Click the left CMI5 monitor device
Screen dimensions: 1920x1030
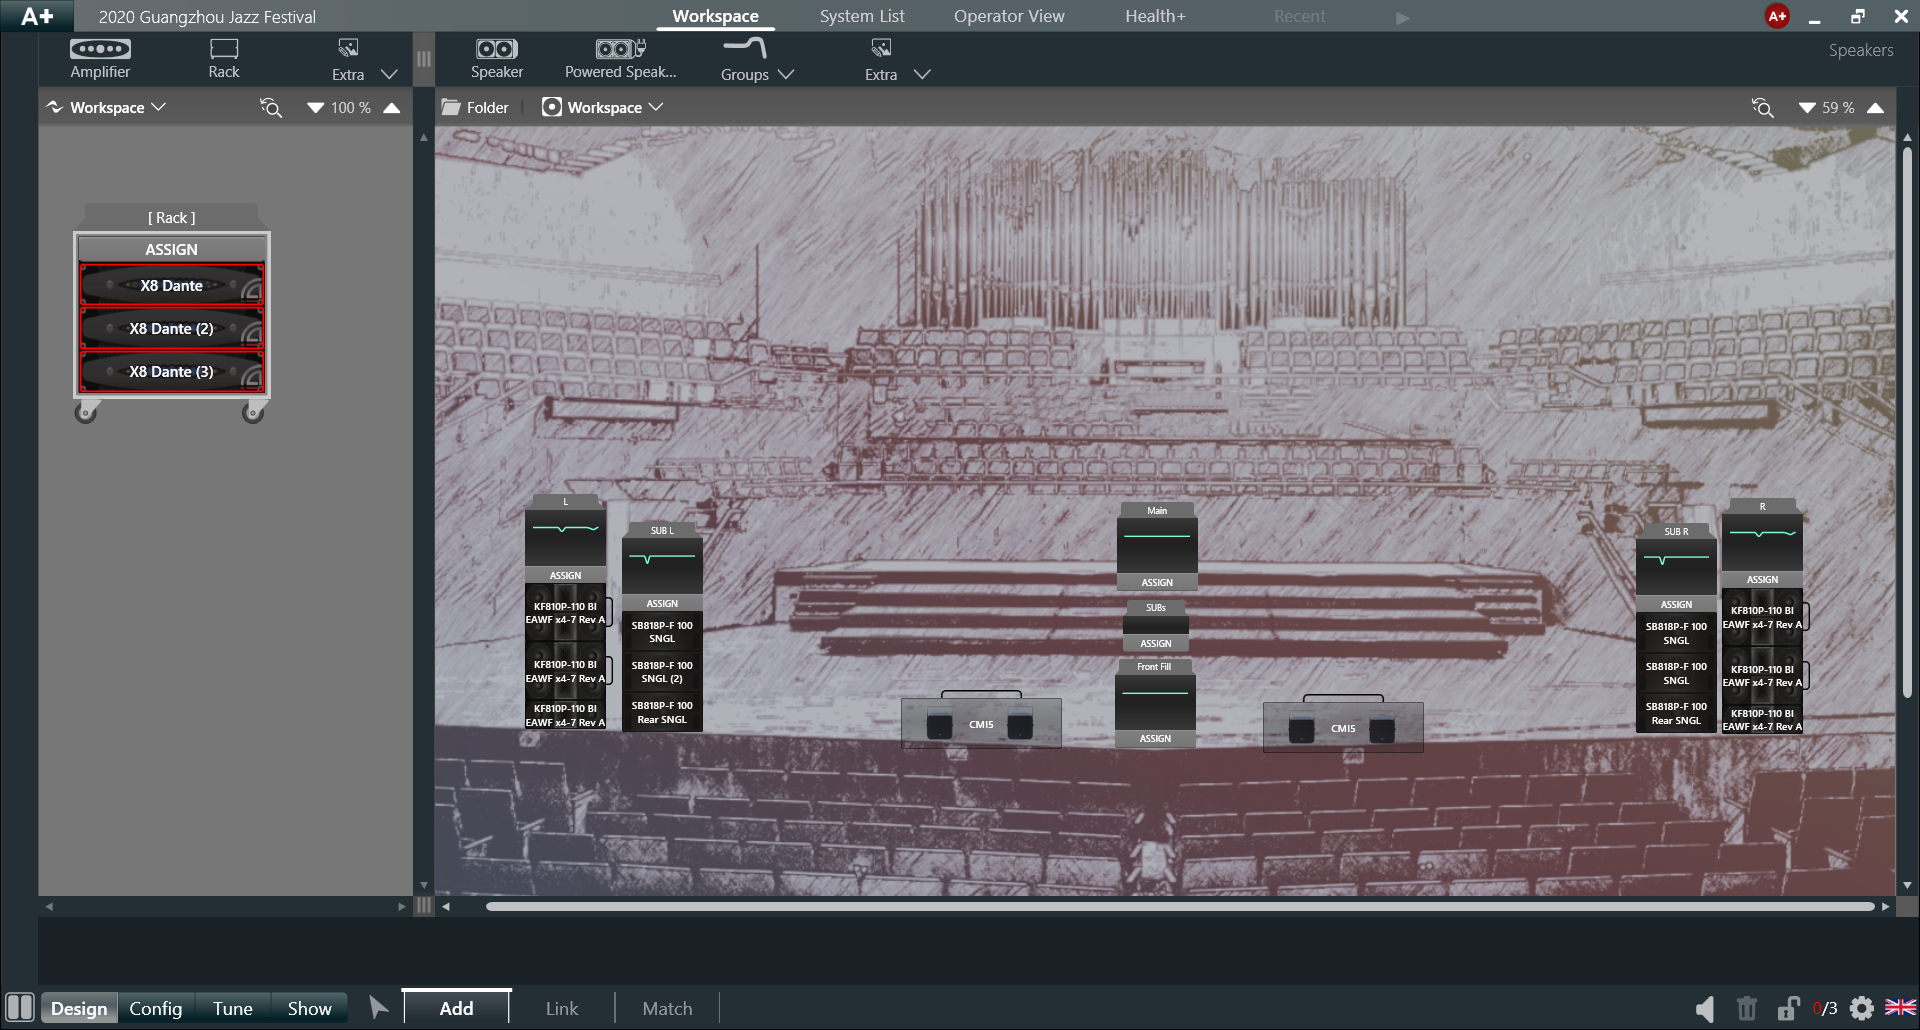pyautogui.click(x=981, y=723)
